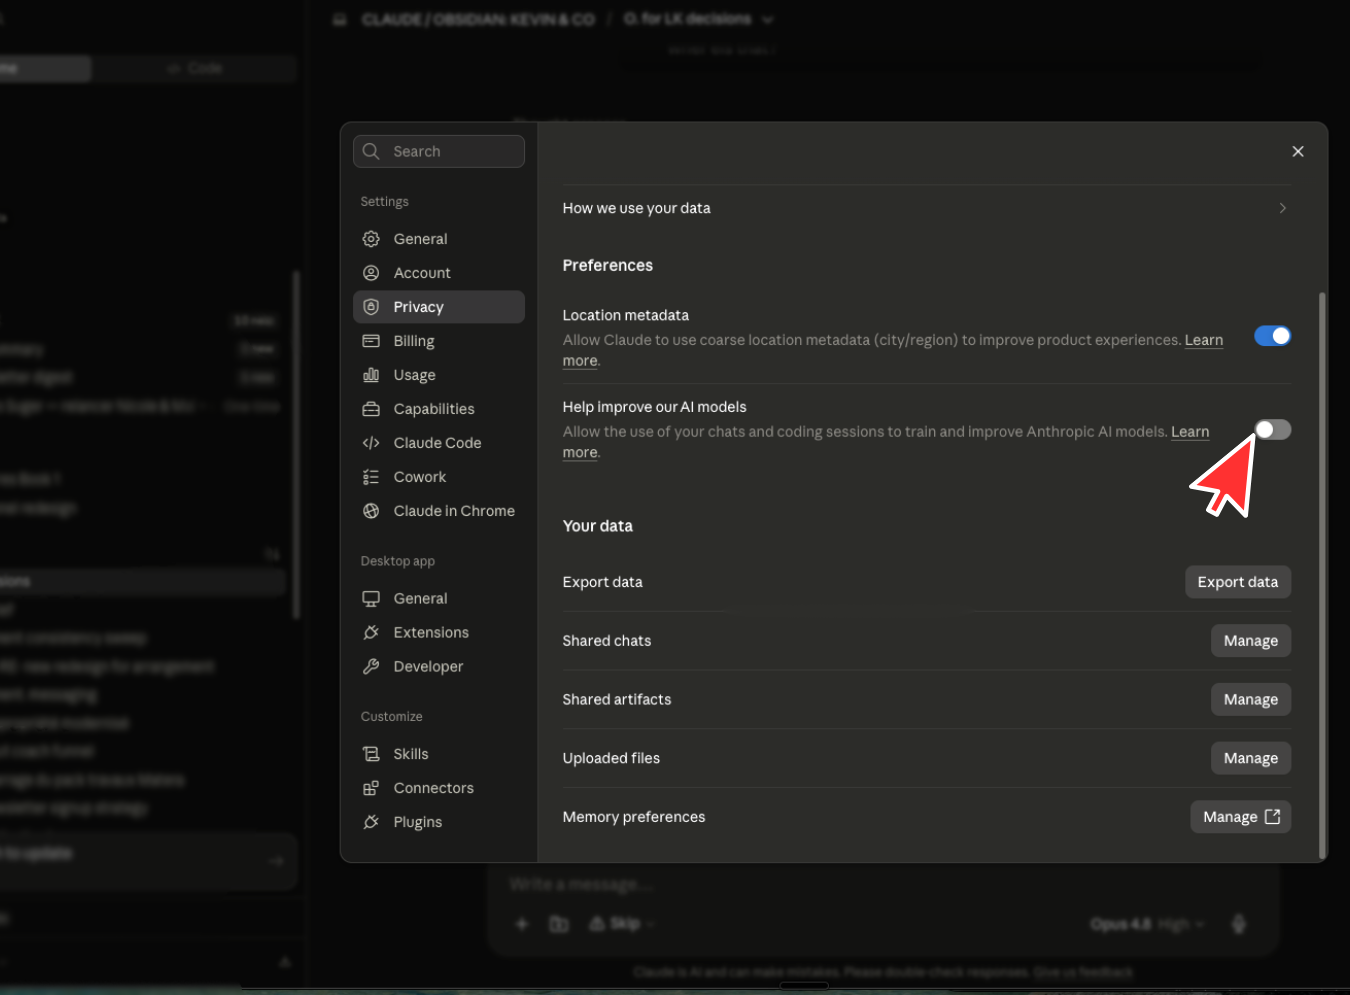The width and height of the screenshot is (1350, 995).
Task: Open Desktop app General settings
Action: coord(438,598)
